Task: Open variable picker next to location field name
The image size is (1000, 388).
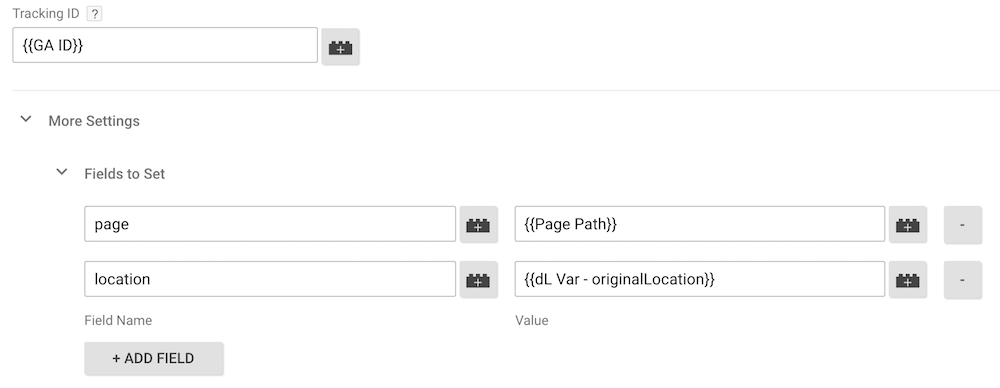Action: coord(478,279)
